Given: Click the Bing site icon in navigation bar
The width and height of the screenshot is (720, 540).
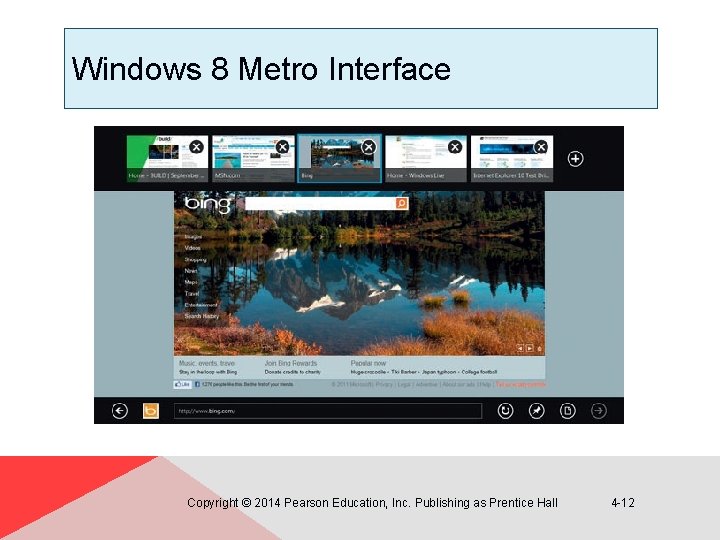Looking at the screenshot, I should pos(151,411).
